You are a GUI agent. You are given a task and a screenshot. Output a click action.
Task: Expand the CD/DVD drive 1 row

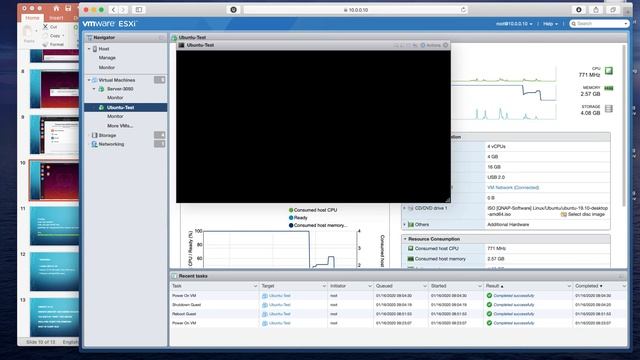point(404,208)
